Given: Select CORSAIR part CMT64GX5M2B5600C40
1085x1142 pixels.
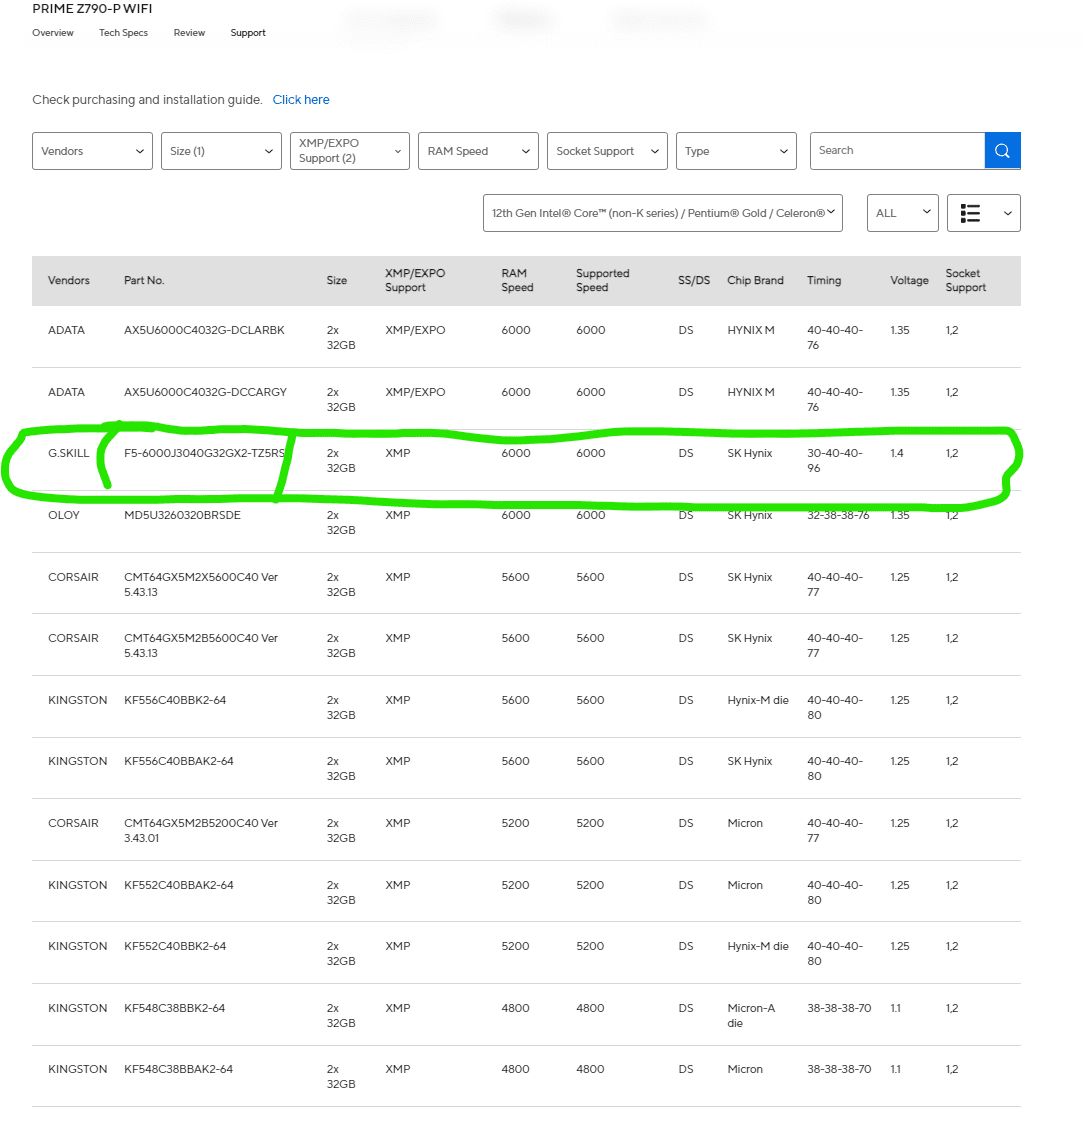Looking at the screenshot, I should (x=201, y=645).
